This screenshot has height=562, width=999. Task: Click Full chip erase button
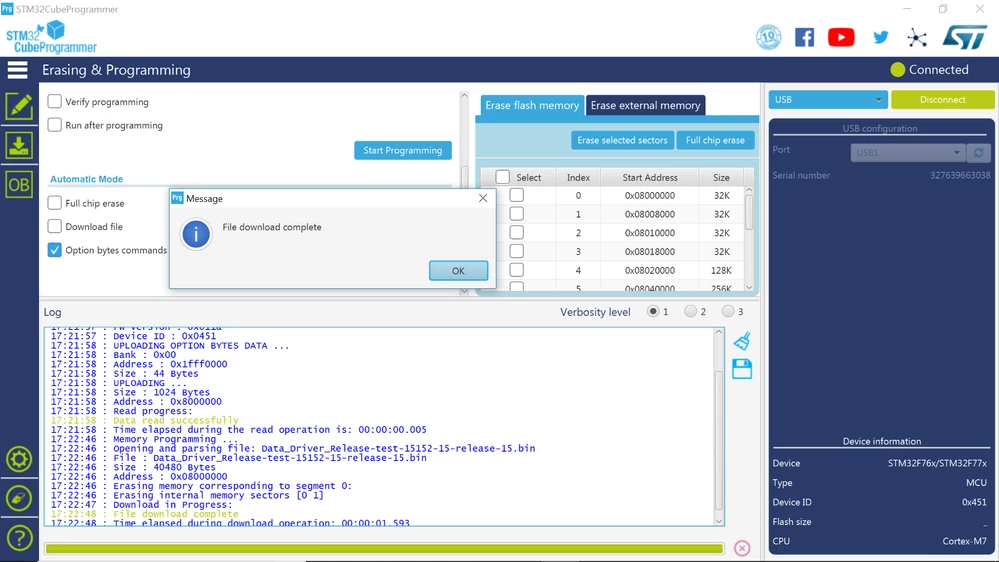[x=715, y=140]
